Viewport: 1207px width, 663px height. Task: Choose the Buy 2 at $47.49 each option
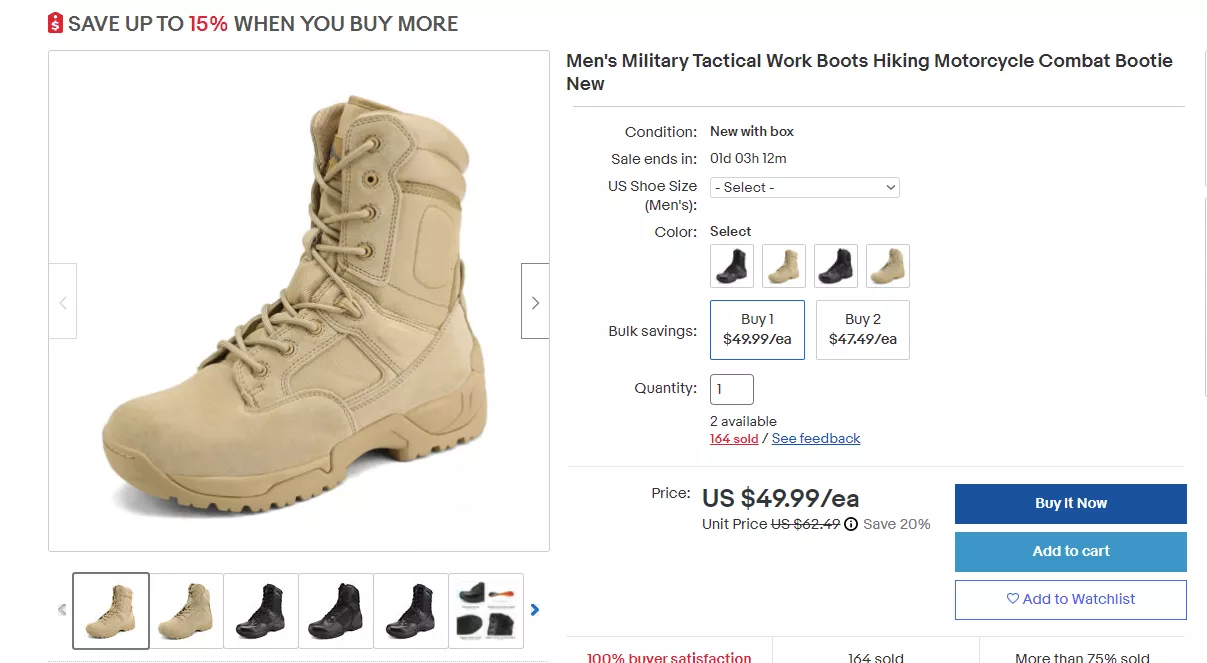point(862,329)
